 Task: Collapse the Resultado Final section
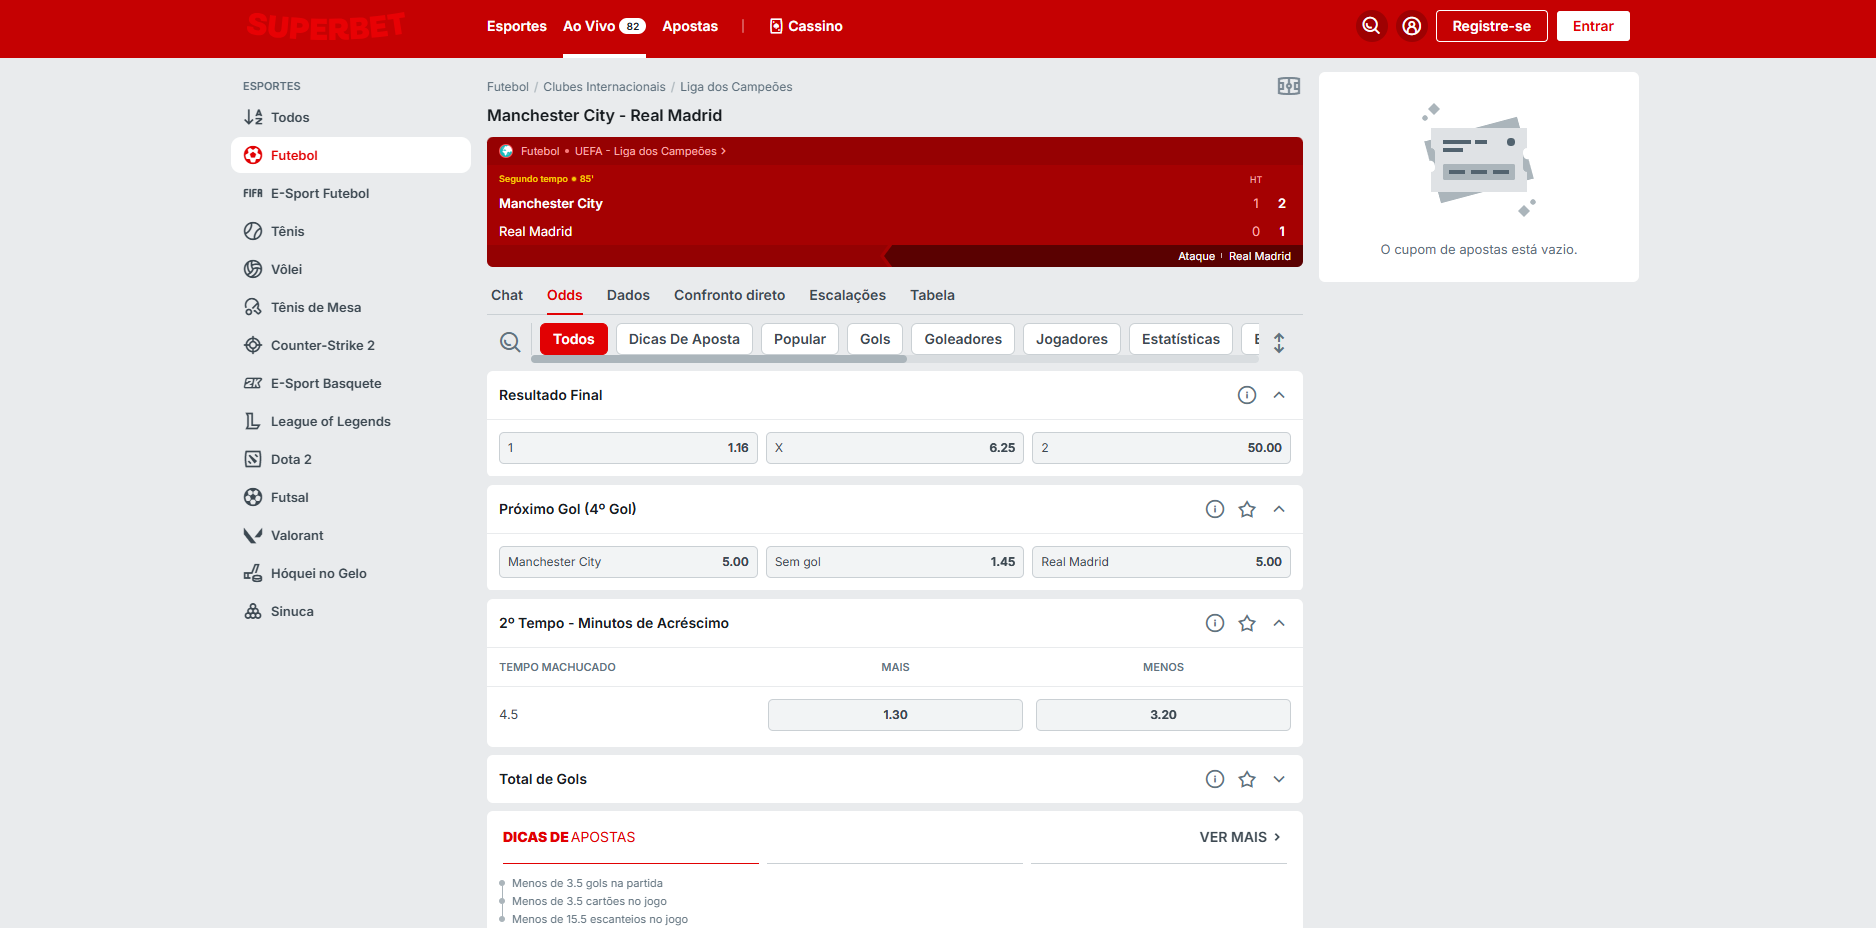coord(1278,395)
